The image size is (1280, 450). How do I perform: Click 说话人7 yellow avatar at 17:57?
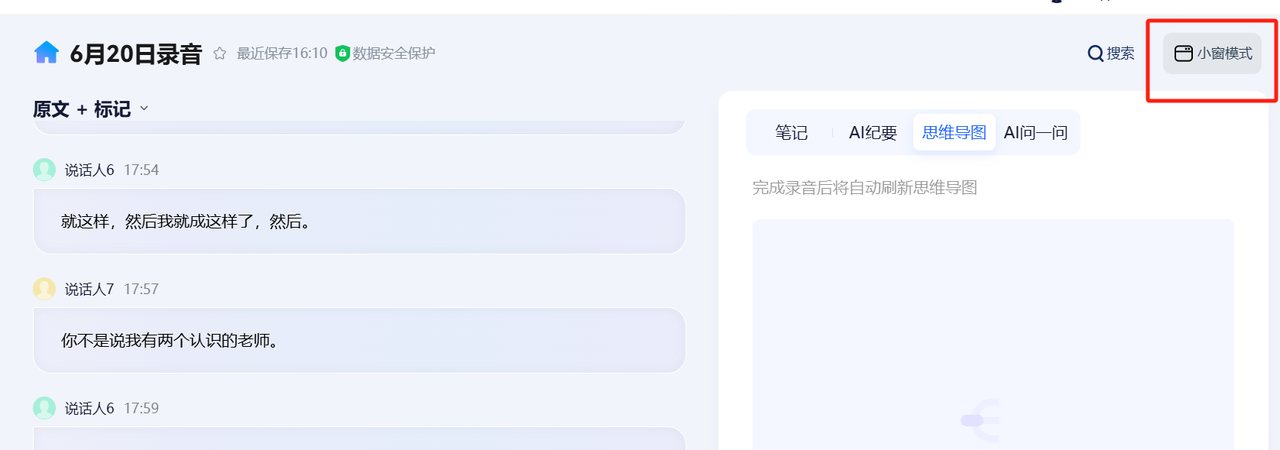tap(44, 289)
